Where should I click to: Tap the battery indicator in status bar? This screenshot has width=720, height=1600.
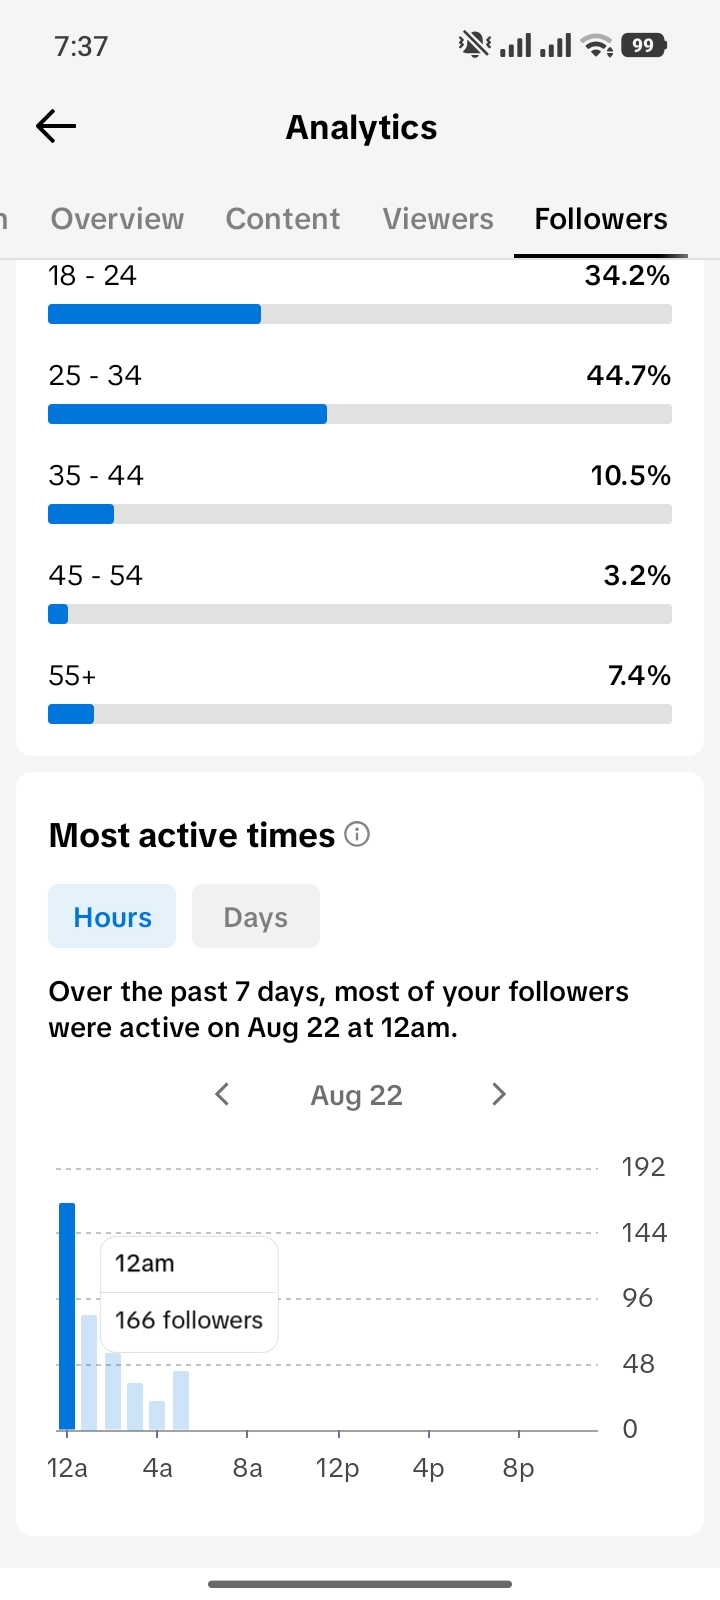pyautogui.click(x=644, y=45)
